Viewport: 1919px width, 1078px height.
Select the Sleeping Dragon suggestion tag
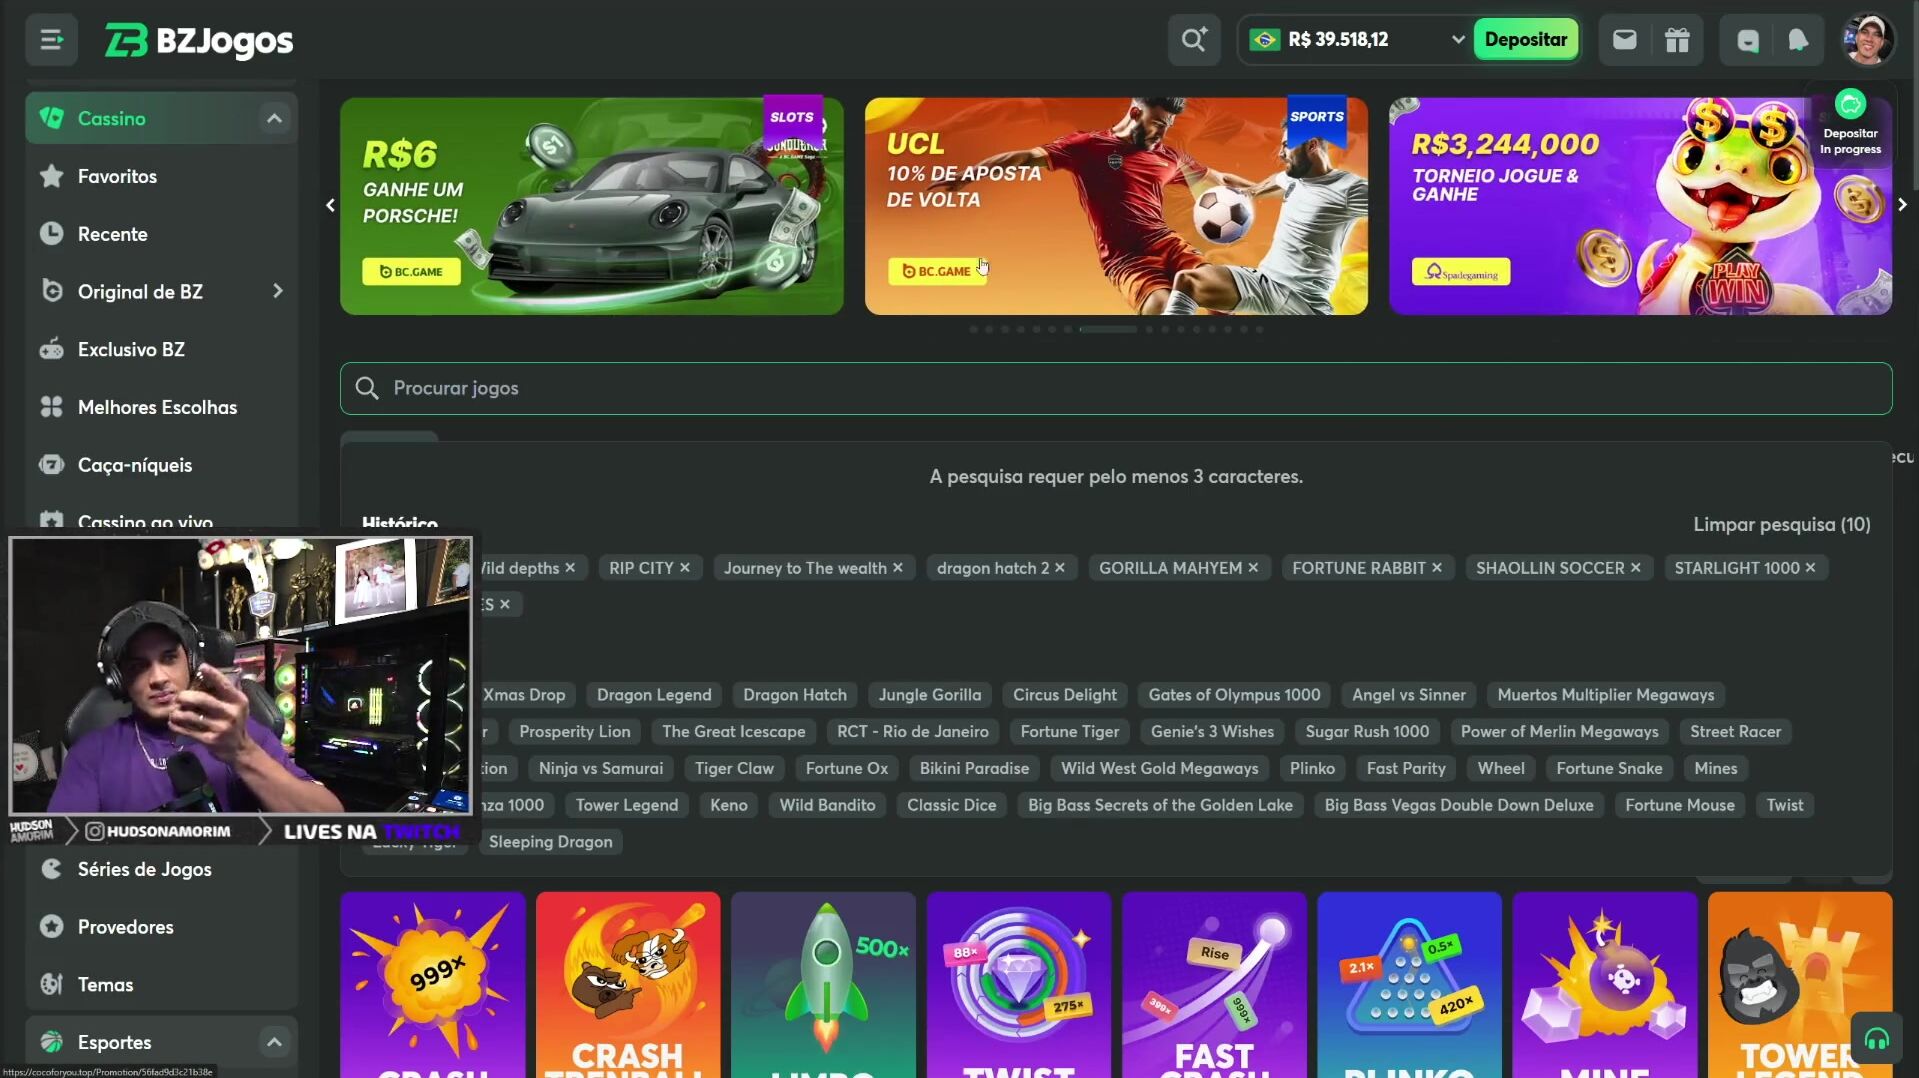(x=550, y=842)
